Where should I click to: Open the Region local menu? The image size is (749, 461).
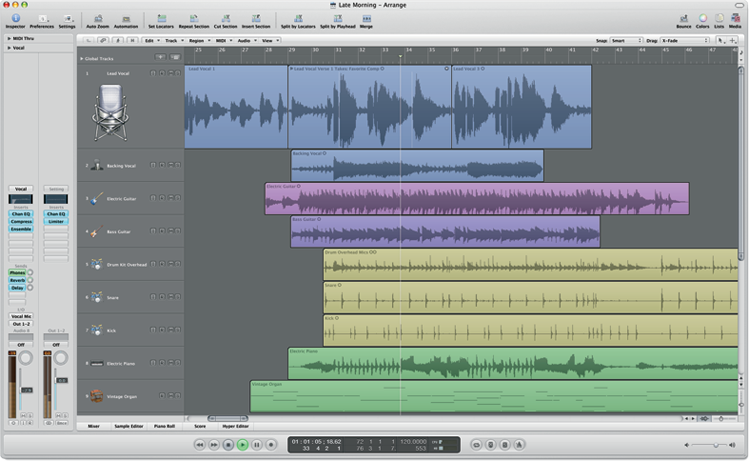pyautogui.click(x=199, y=40)
